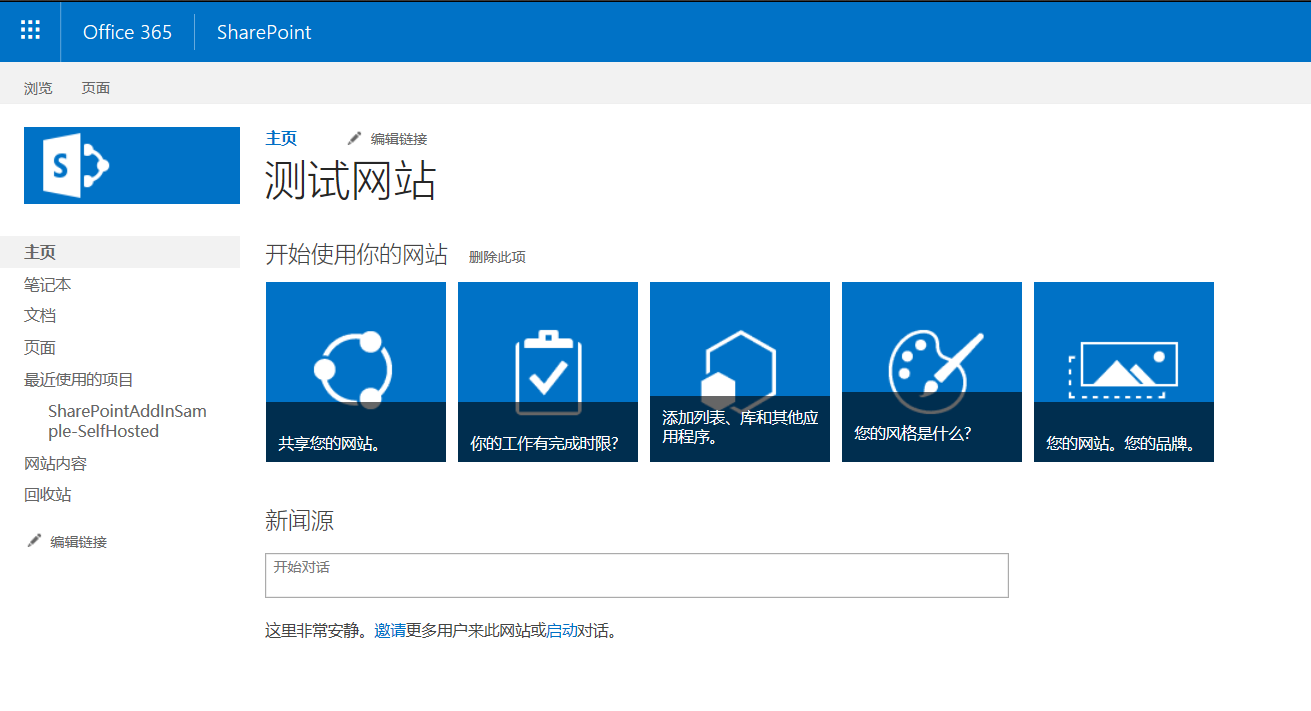Click the 开始对话 newsfeed input box

636,575
